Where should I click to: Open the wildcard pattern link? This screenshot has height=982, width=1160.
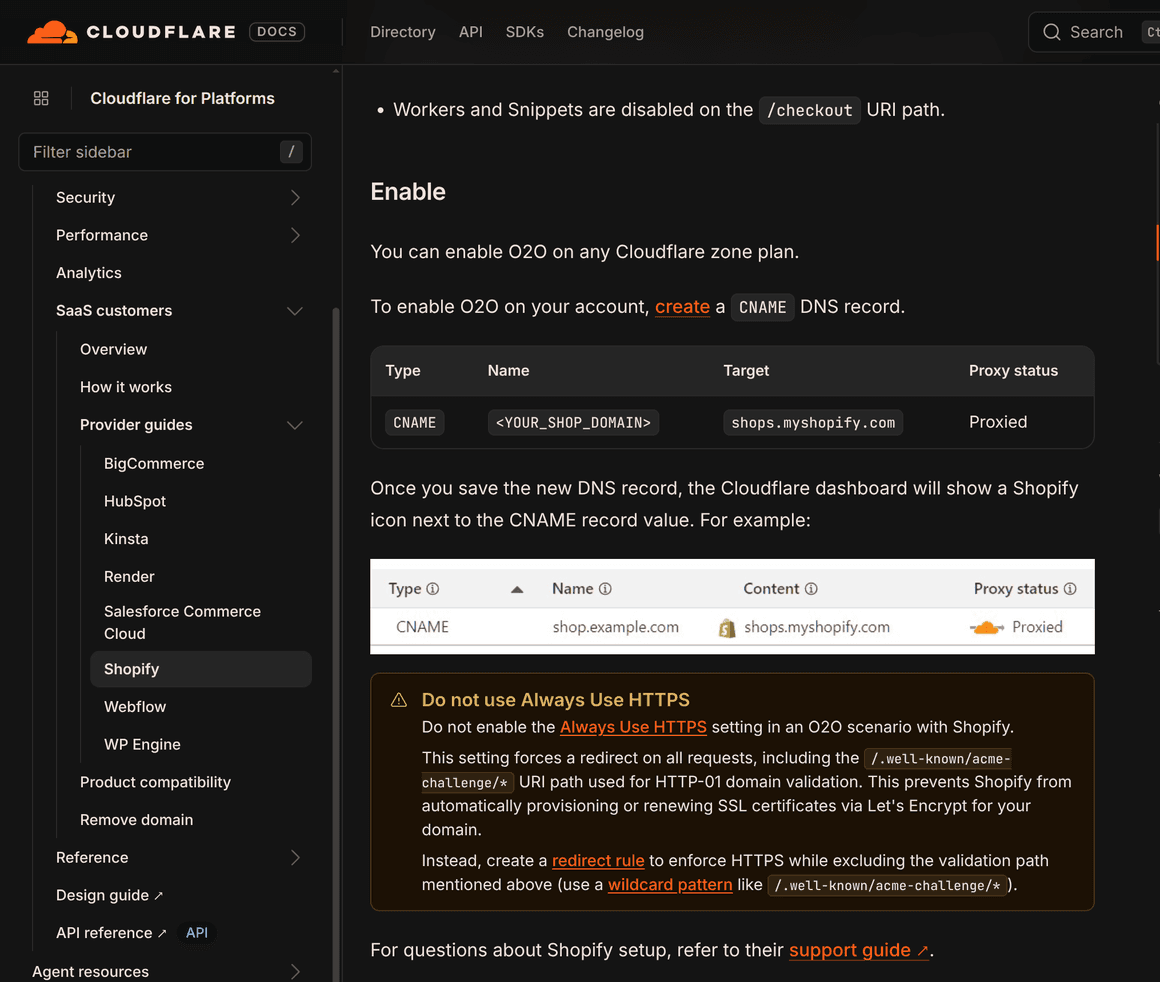pos(670,885)
